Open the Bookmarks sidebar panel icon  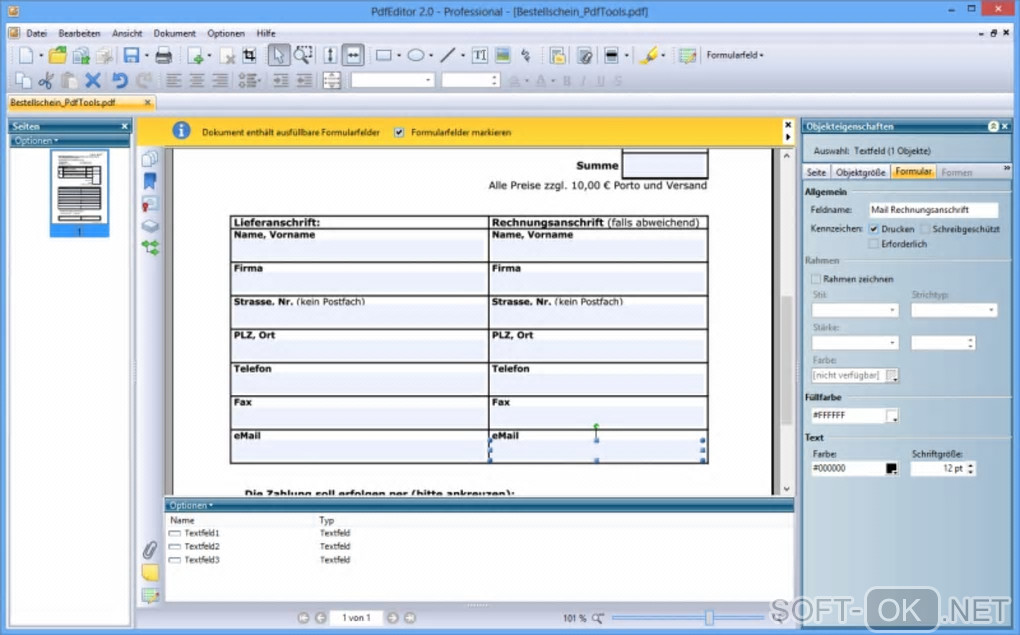[x=150, y=181]
